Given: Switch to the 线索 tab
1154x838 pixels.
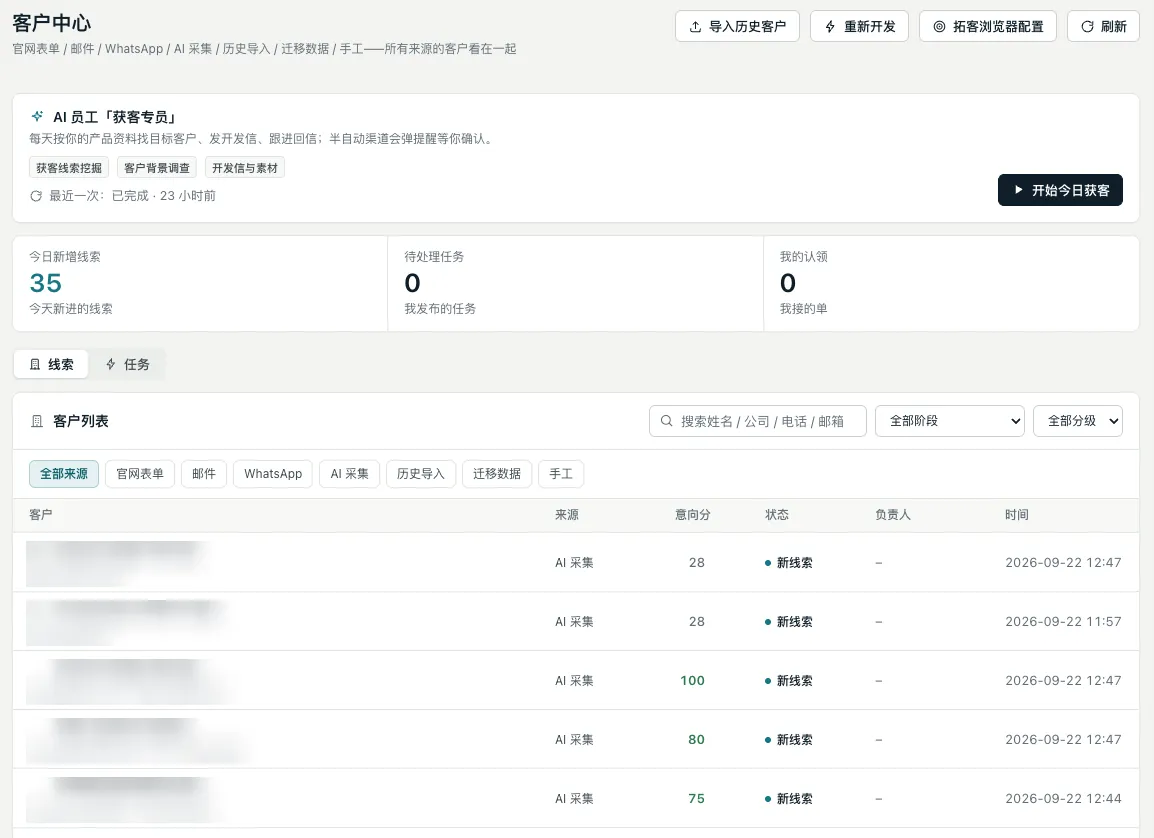Looking at the screenshot, I should tap(51, 364).
